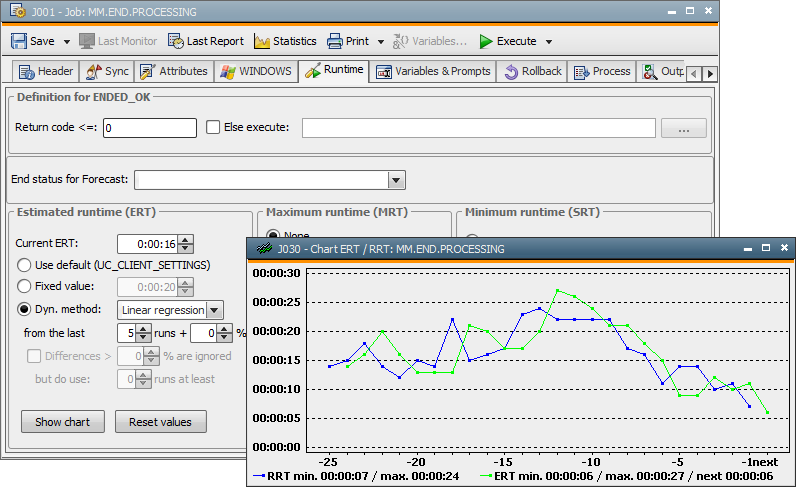This screenshot has height=487, width=796.
Task: Click the Save toolbar button
Action: [33, 41]
